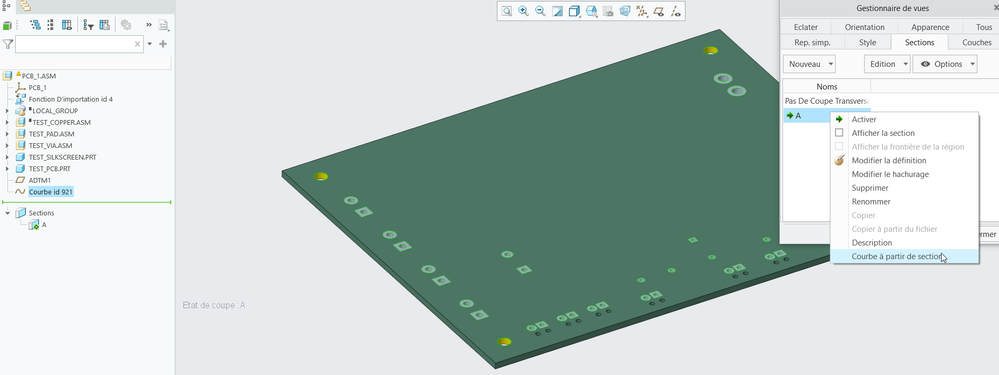Open the search options dropdown arrow

click(150, 44)
